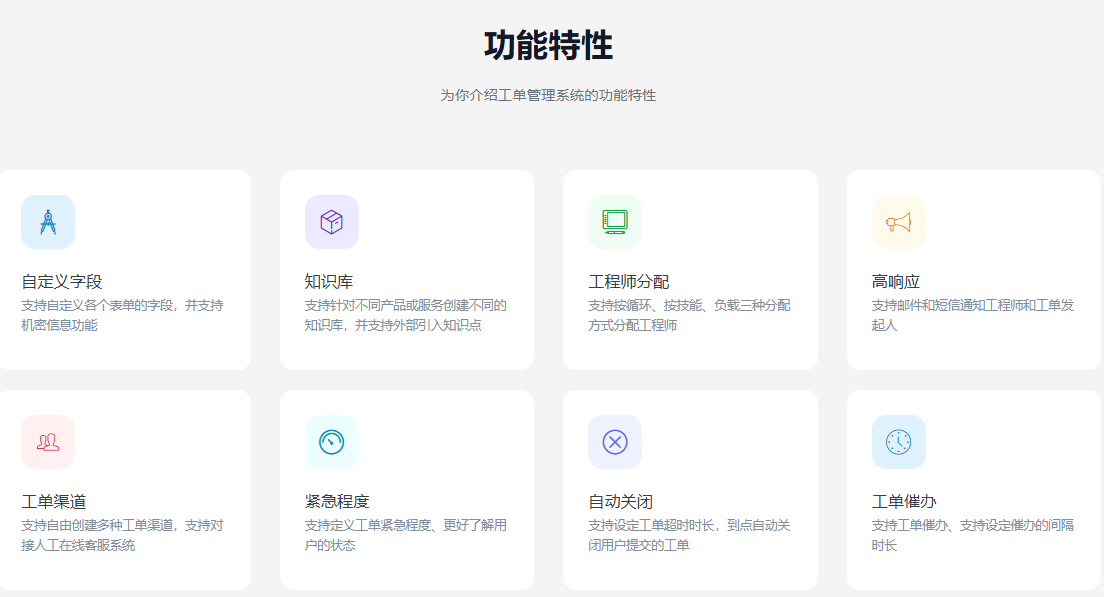Select the 工单渠道 feature title
Screen dimensions: 1104x597
54,502
